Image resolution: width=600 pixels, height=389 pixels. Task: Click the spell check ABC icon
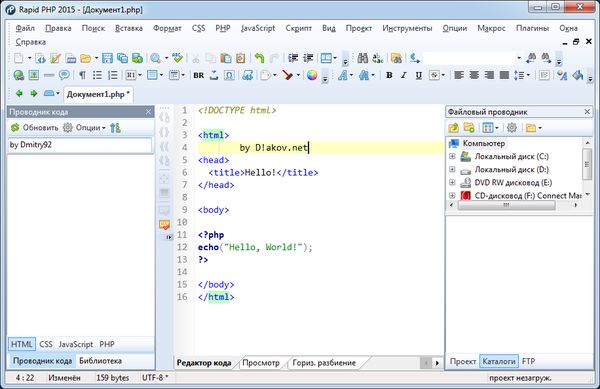tap(177, 58)
